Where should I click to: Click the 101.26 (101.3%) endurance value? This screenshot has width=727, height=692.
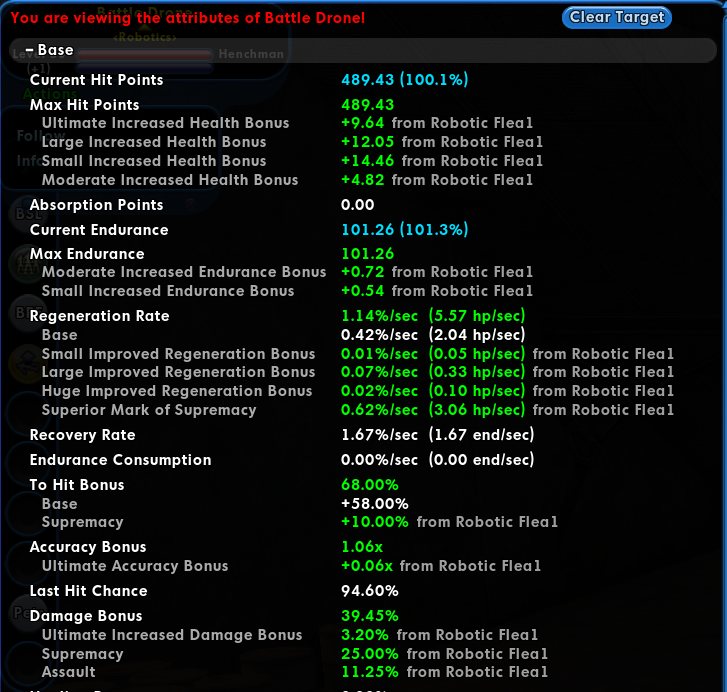405,229
